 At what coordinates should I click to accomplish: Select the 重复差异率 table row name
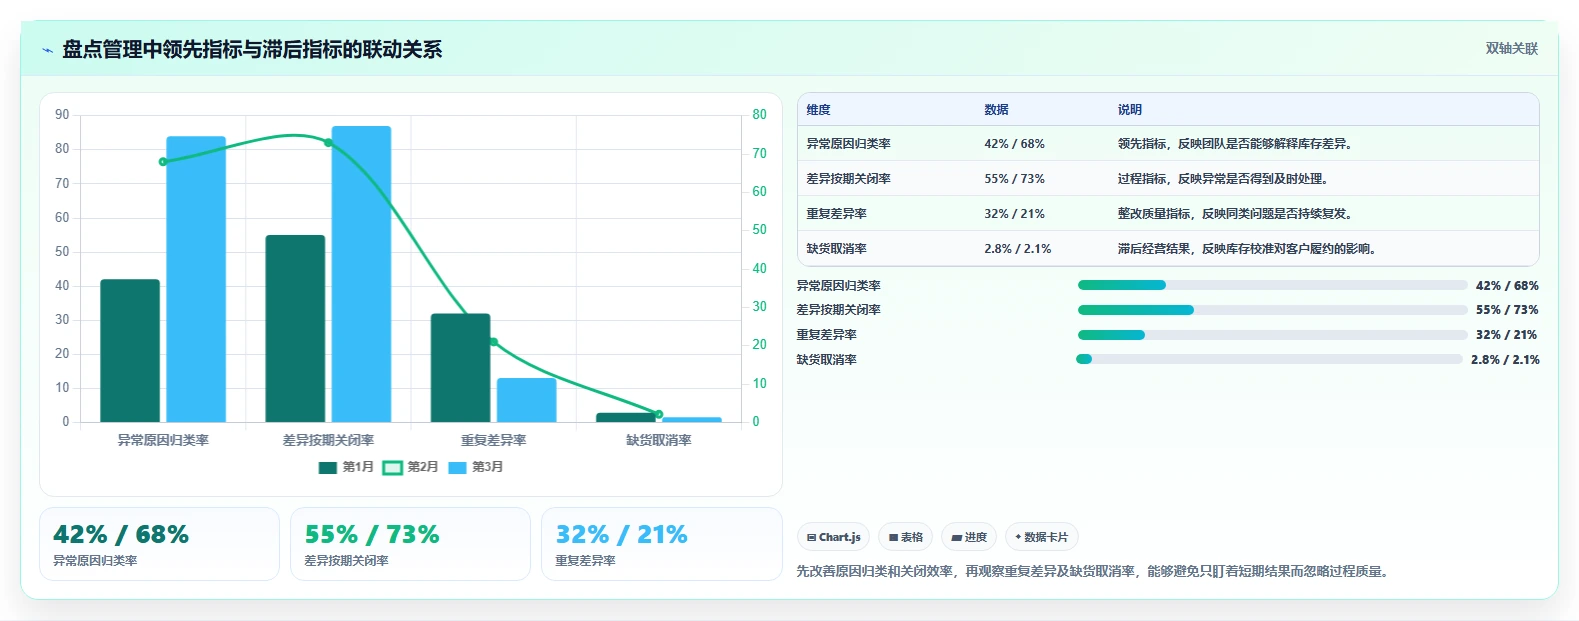[x=836, y=214]
